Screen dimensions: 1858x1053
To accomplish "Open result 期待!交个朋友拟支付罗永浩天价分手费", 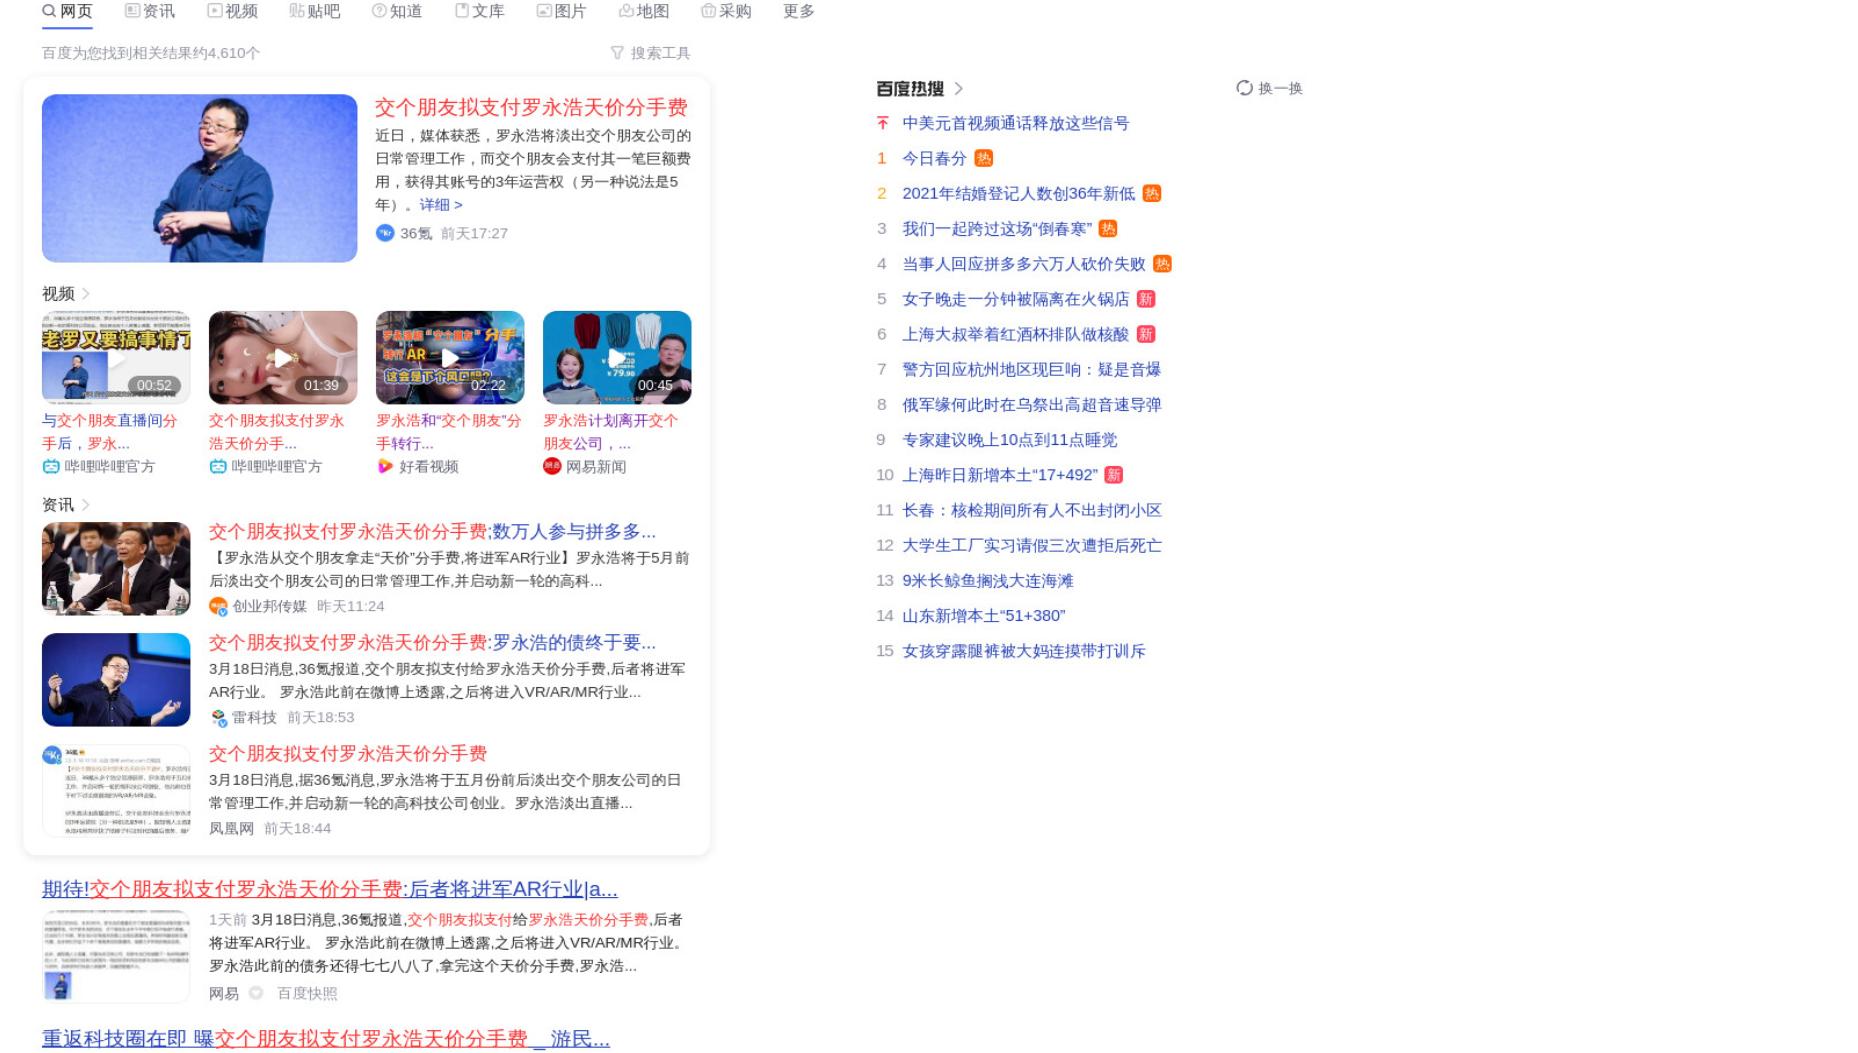I will tap(330, 889).
